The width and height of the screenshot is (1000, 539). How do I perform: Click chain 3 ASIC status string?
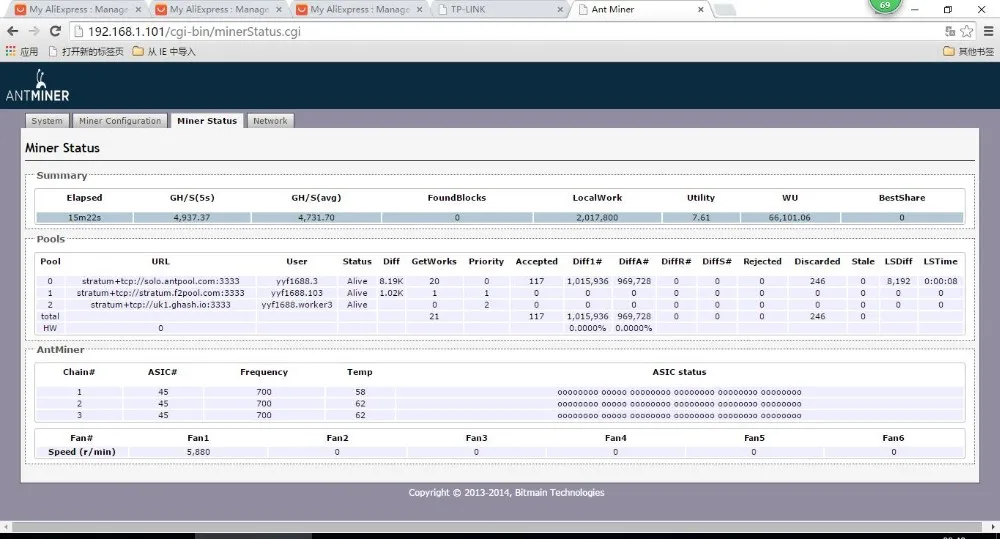[x=679, y=415]
